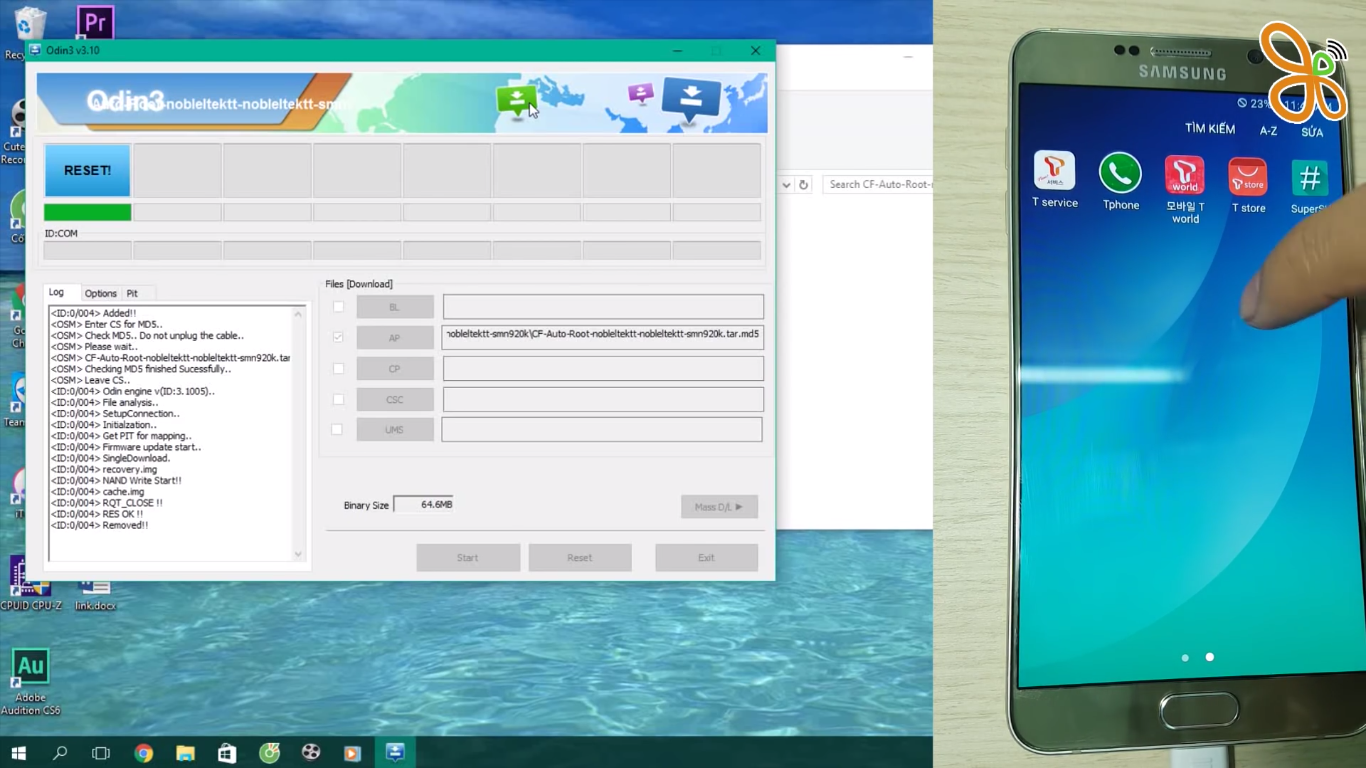Click log line "<ID:0/004> Removed!!"
The width and height of the screenshot is (1366, 768).
[99, 525]
